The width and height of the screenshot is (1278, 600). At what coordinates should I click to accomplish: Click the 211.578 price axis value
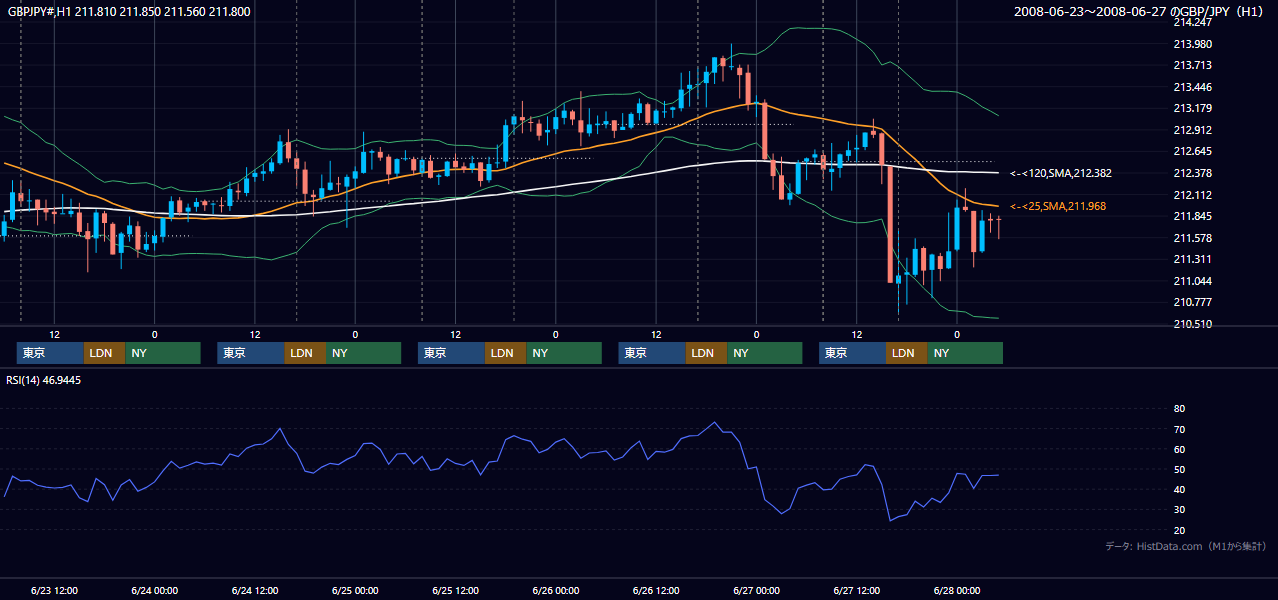[1192, 238]
